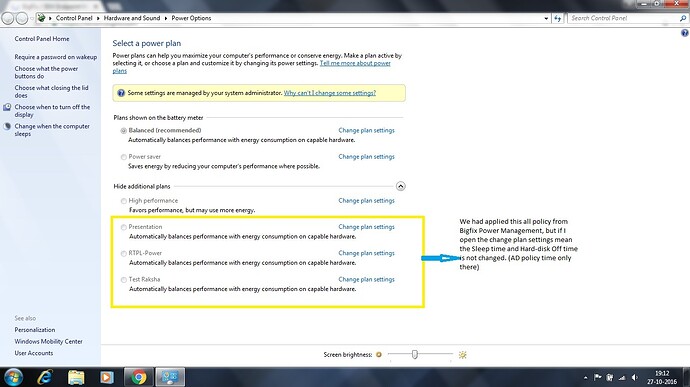The width and height of the screenshot is (690, 387).
Task: Open Choose what the power buttons do
Action: tap(46, 72)
